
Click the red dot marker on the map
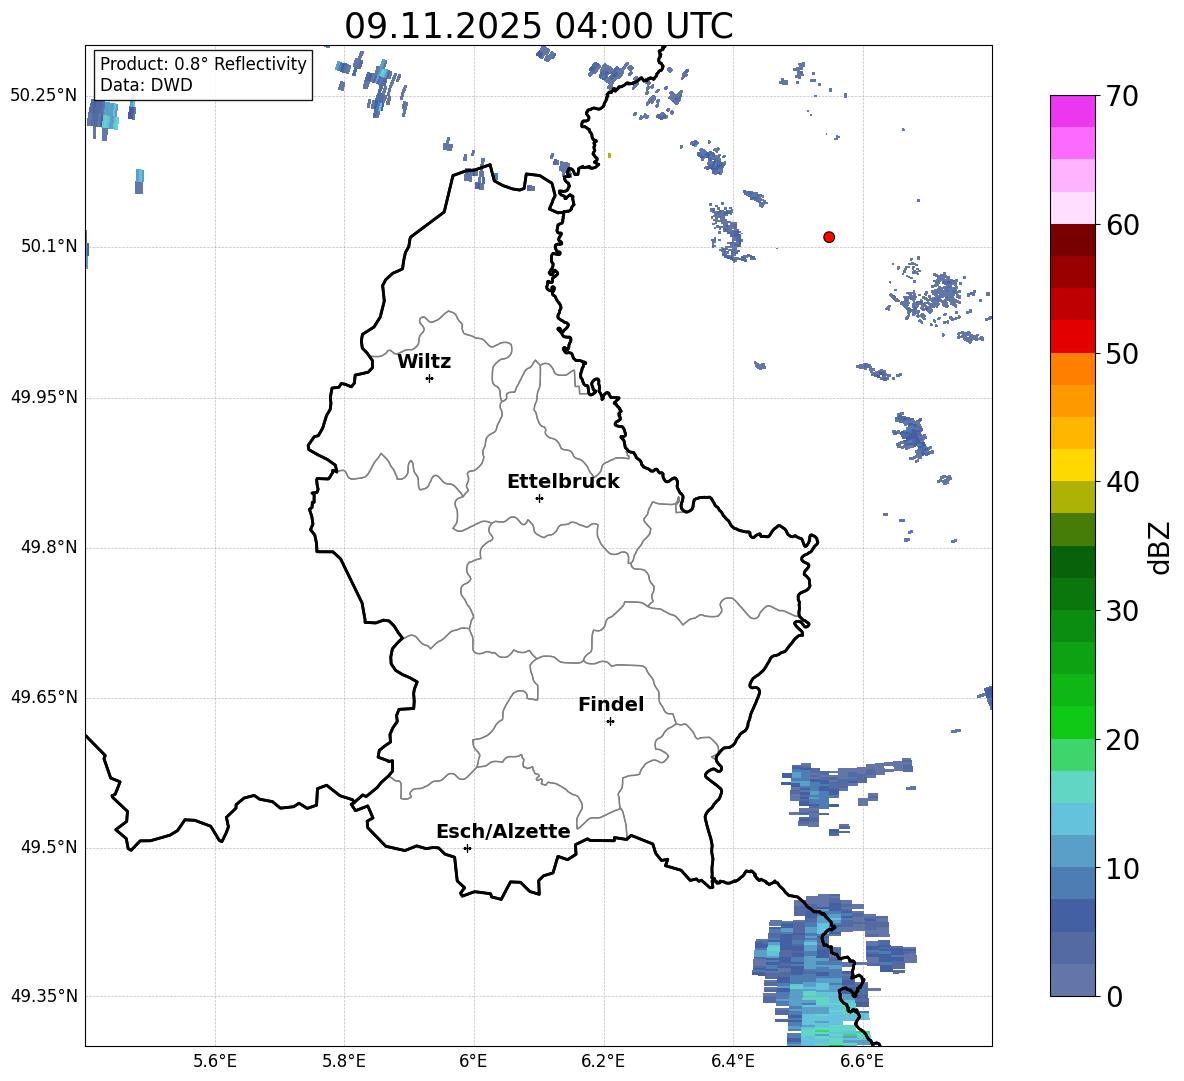(x=828, y=237)
